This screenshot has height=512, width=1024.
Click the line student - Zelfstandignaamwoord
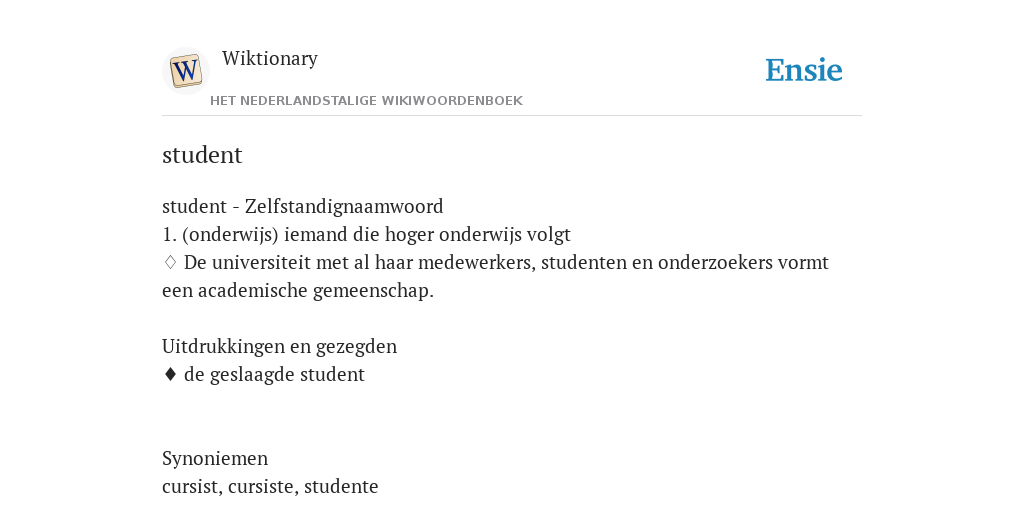point(302,206)
